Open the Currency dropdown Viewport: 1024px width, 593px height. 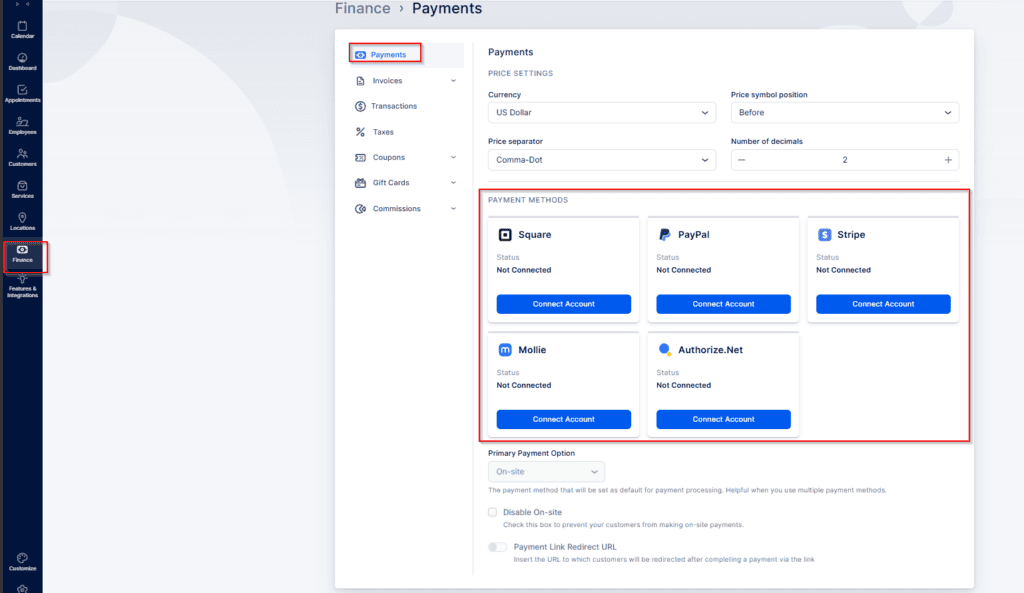coord(601,112)
